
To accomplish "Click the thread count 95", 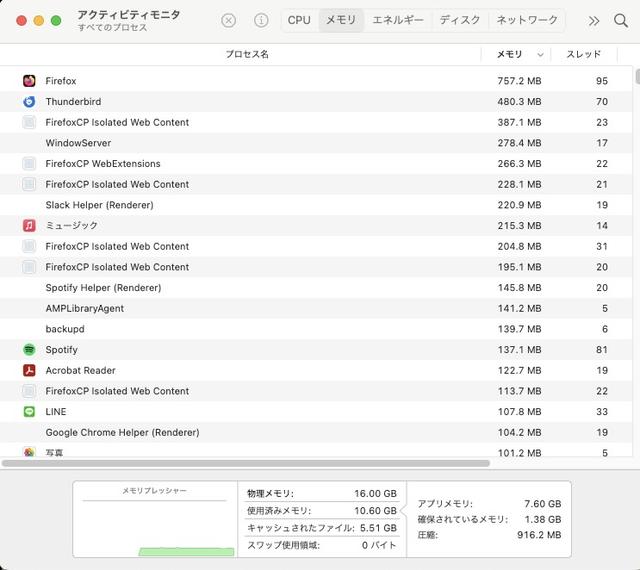I will pos(602,81).
